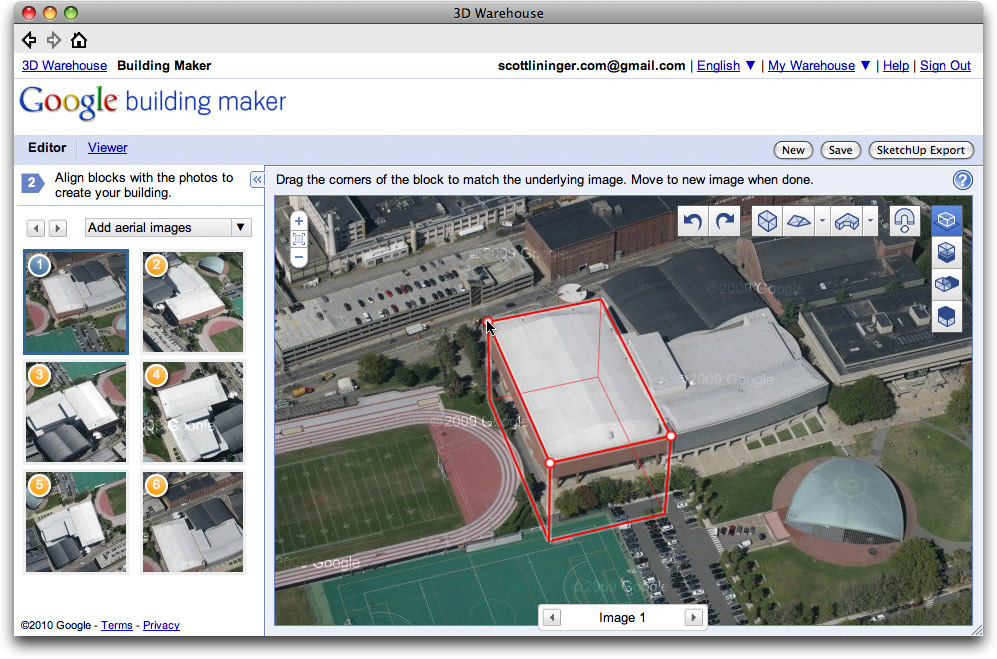The image size is (997, 659).
Task: Zoom out of the aerial image
Action: point(299,257)
